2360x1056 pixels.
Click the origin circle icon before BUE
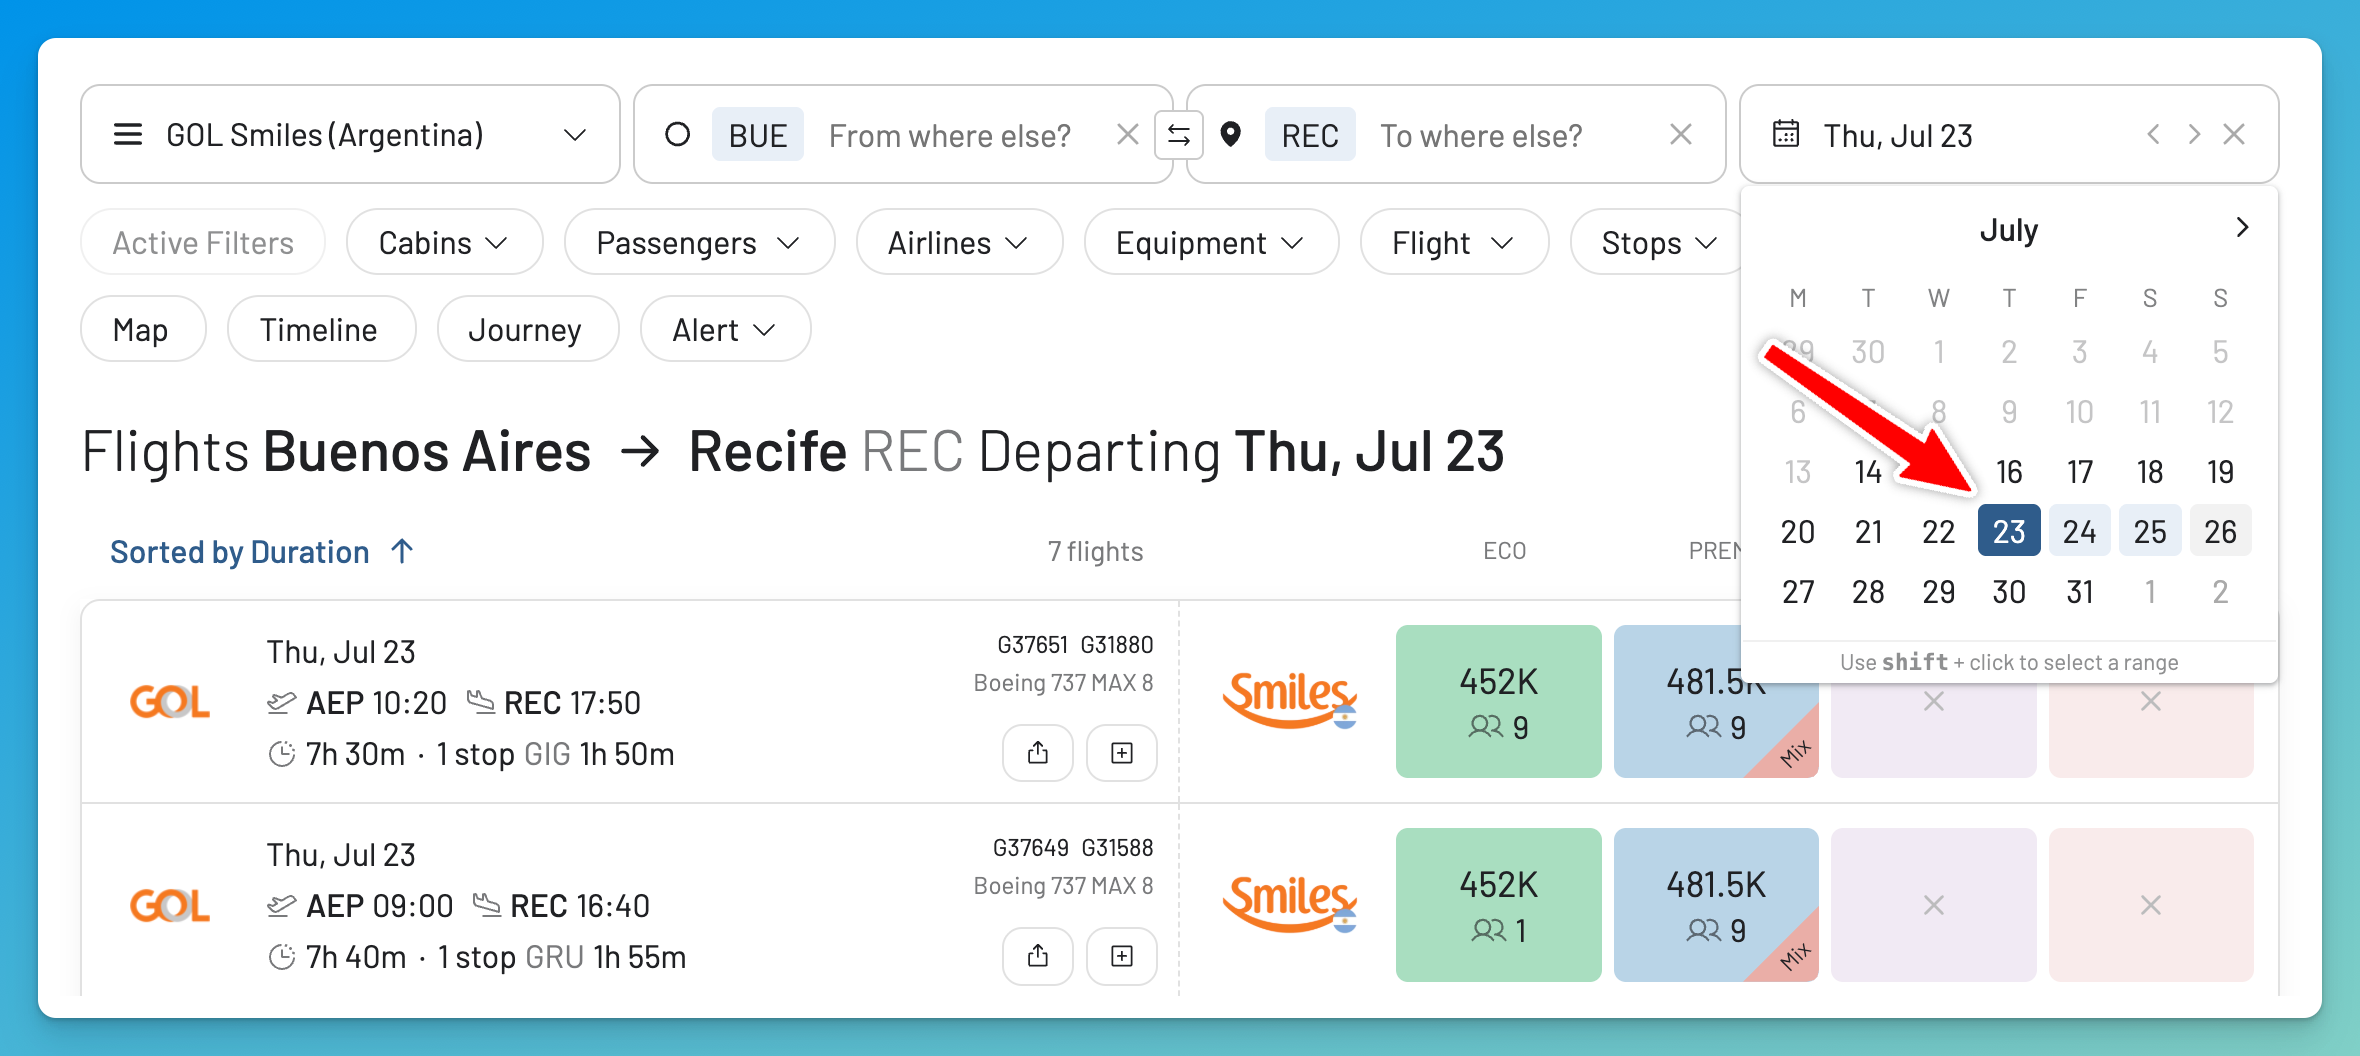[x=677, y=134]
